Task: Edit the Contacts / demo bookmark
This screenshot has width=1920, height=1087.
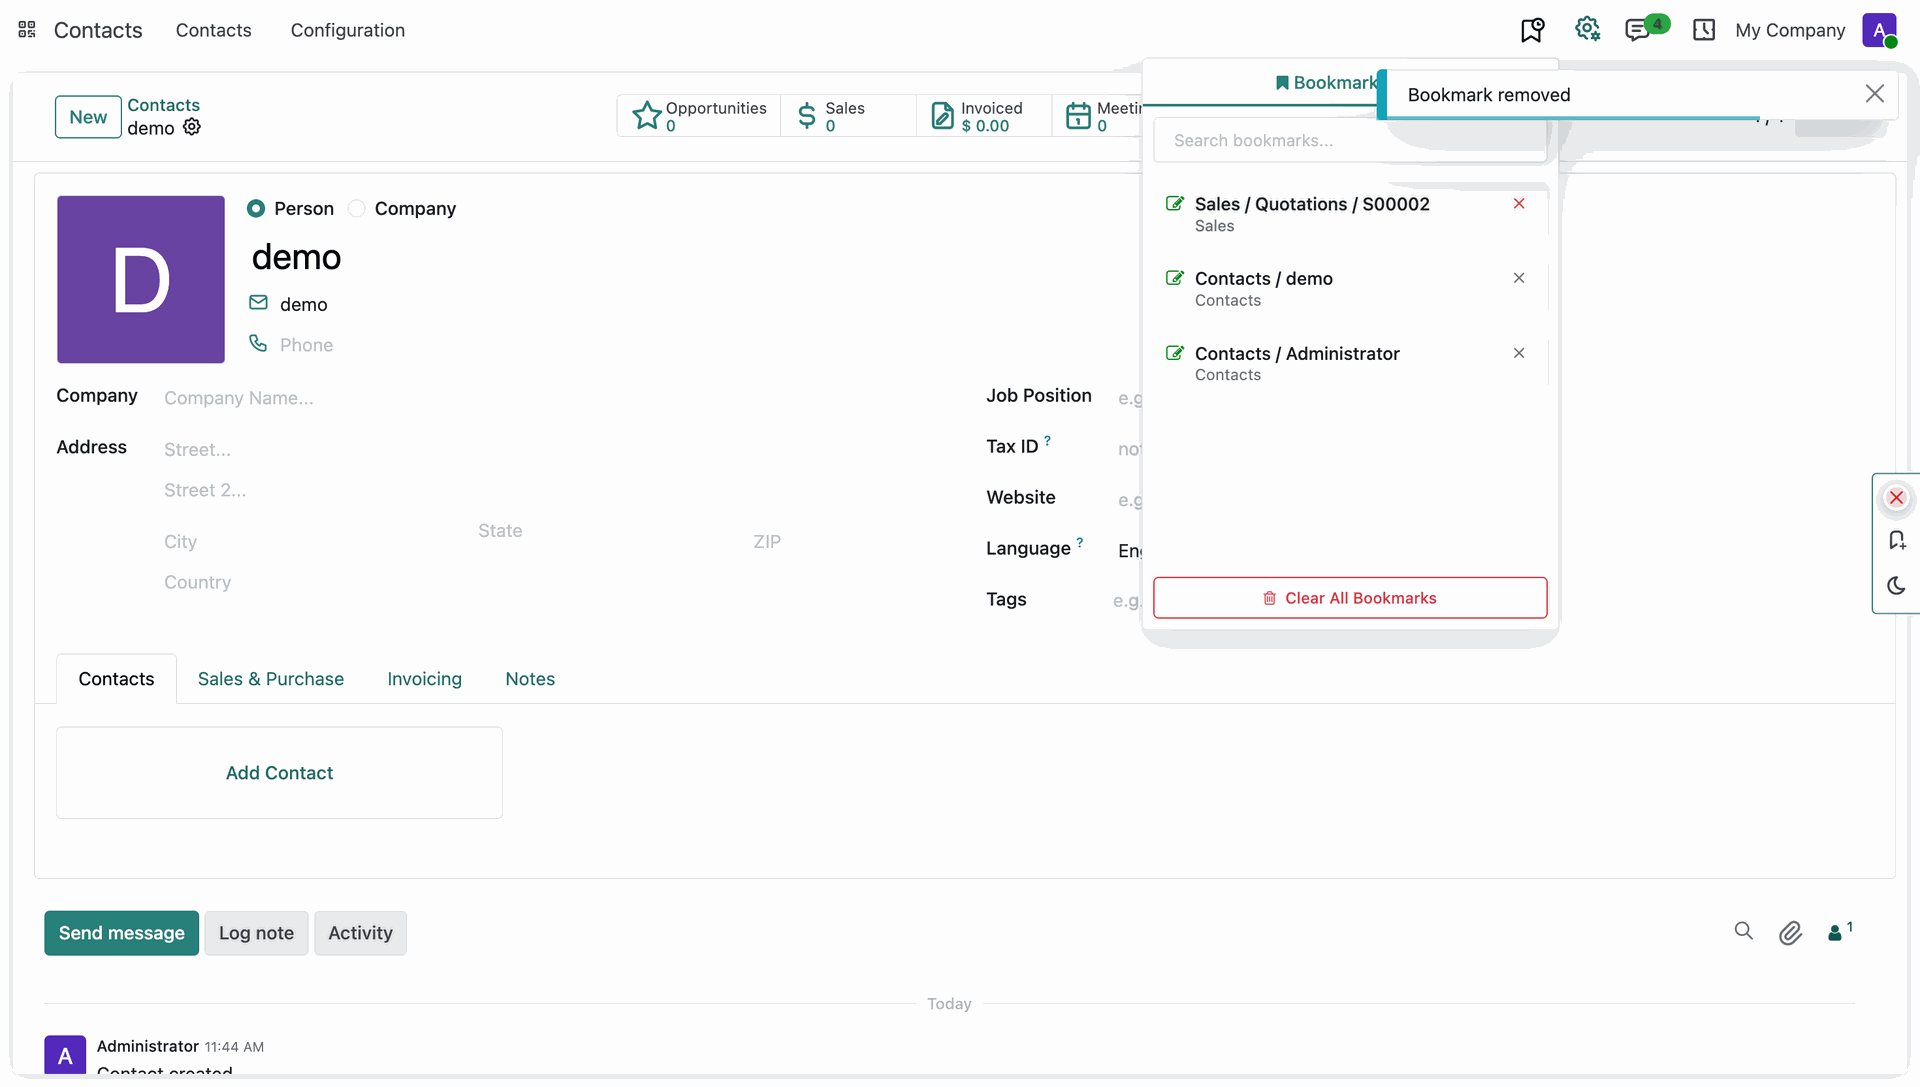Action: click(x=1175, y=278)
